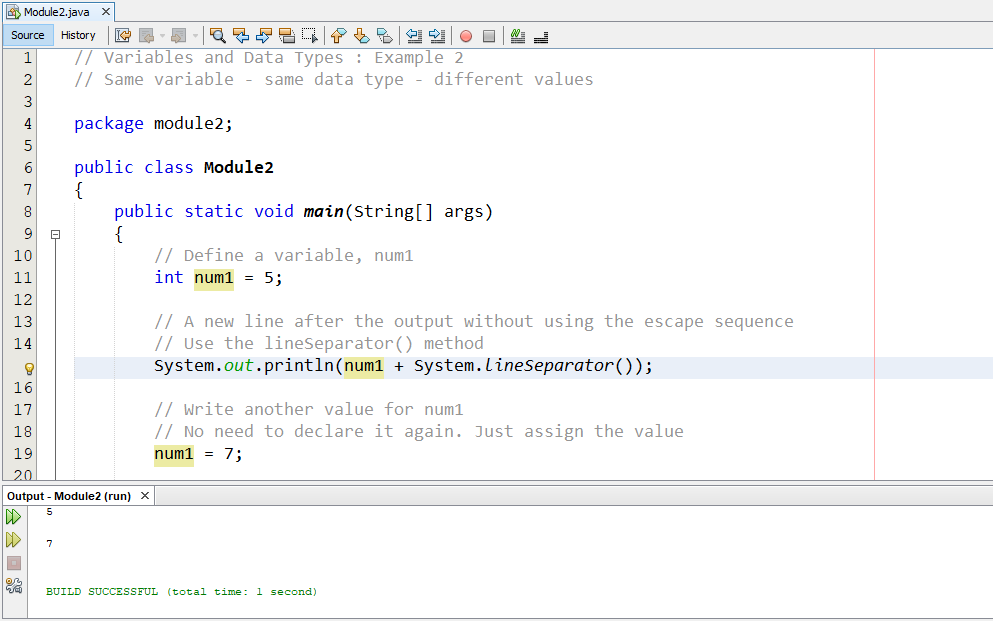Click the BUILD SUCCESSFUL message

click(181, 592)
